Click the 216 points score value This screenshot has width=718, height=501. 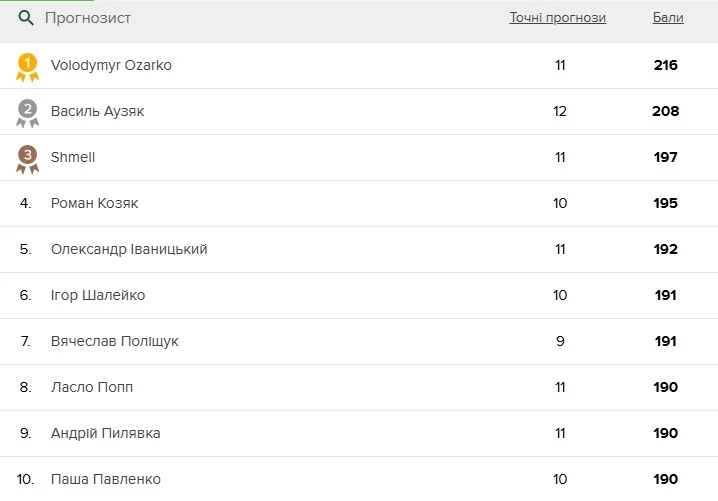coord(665,65)
